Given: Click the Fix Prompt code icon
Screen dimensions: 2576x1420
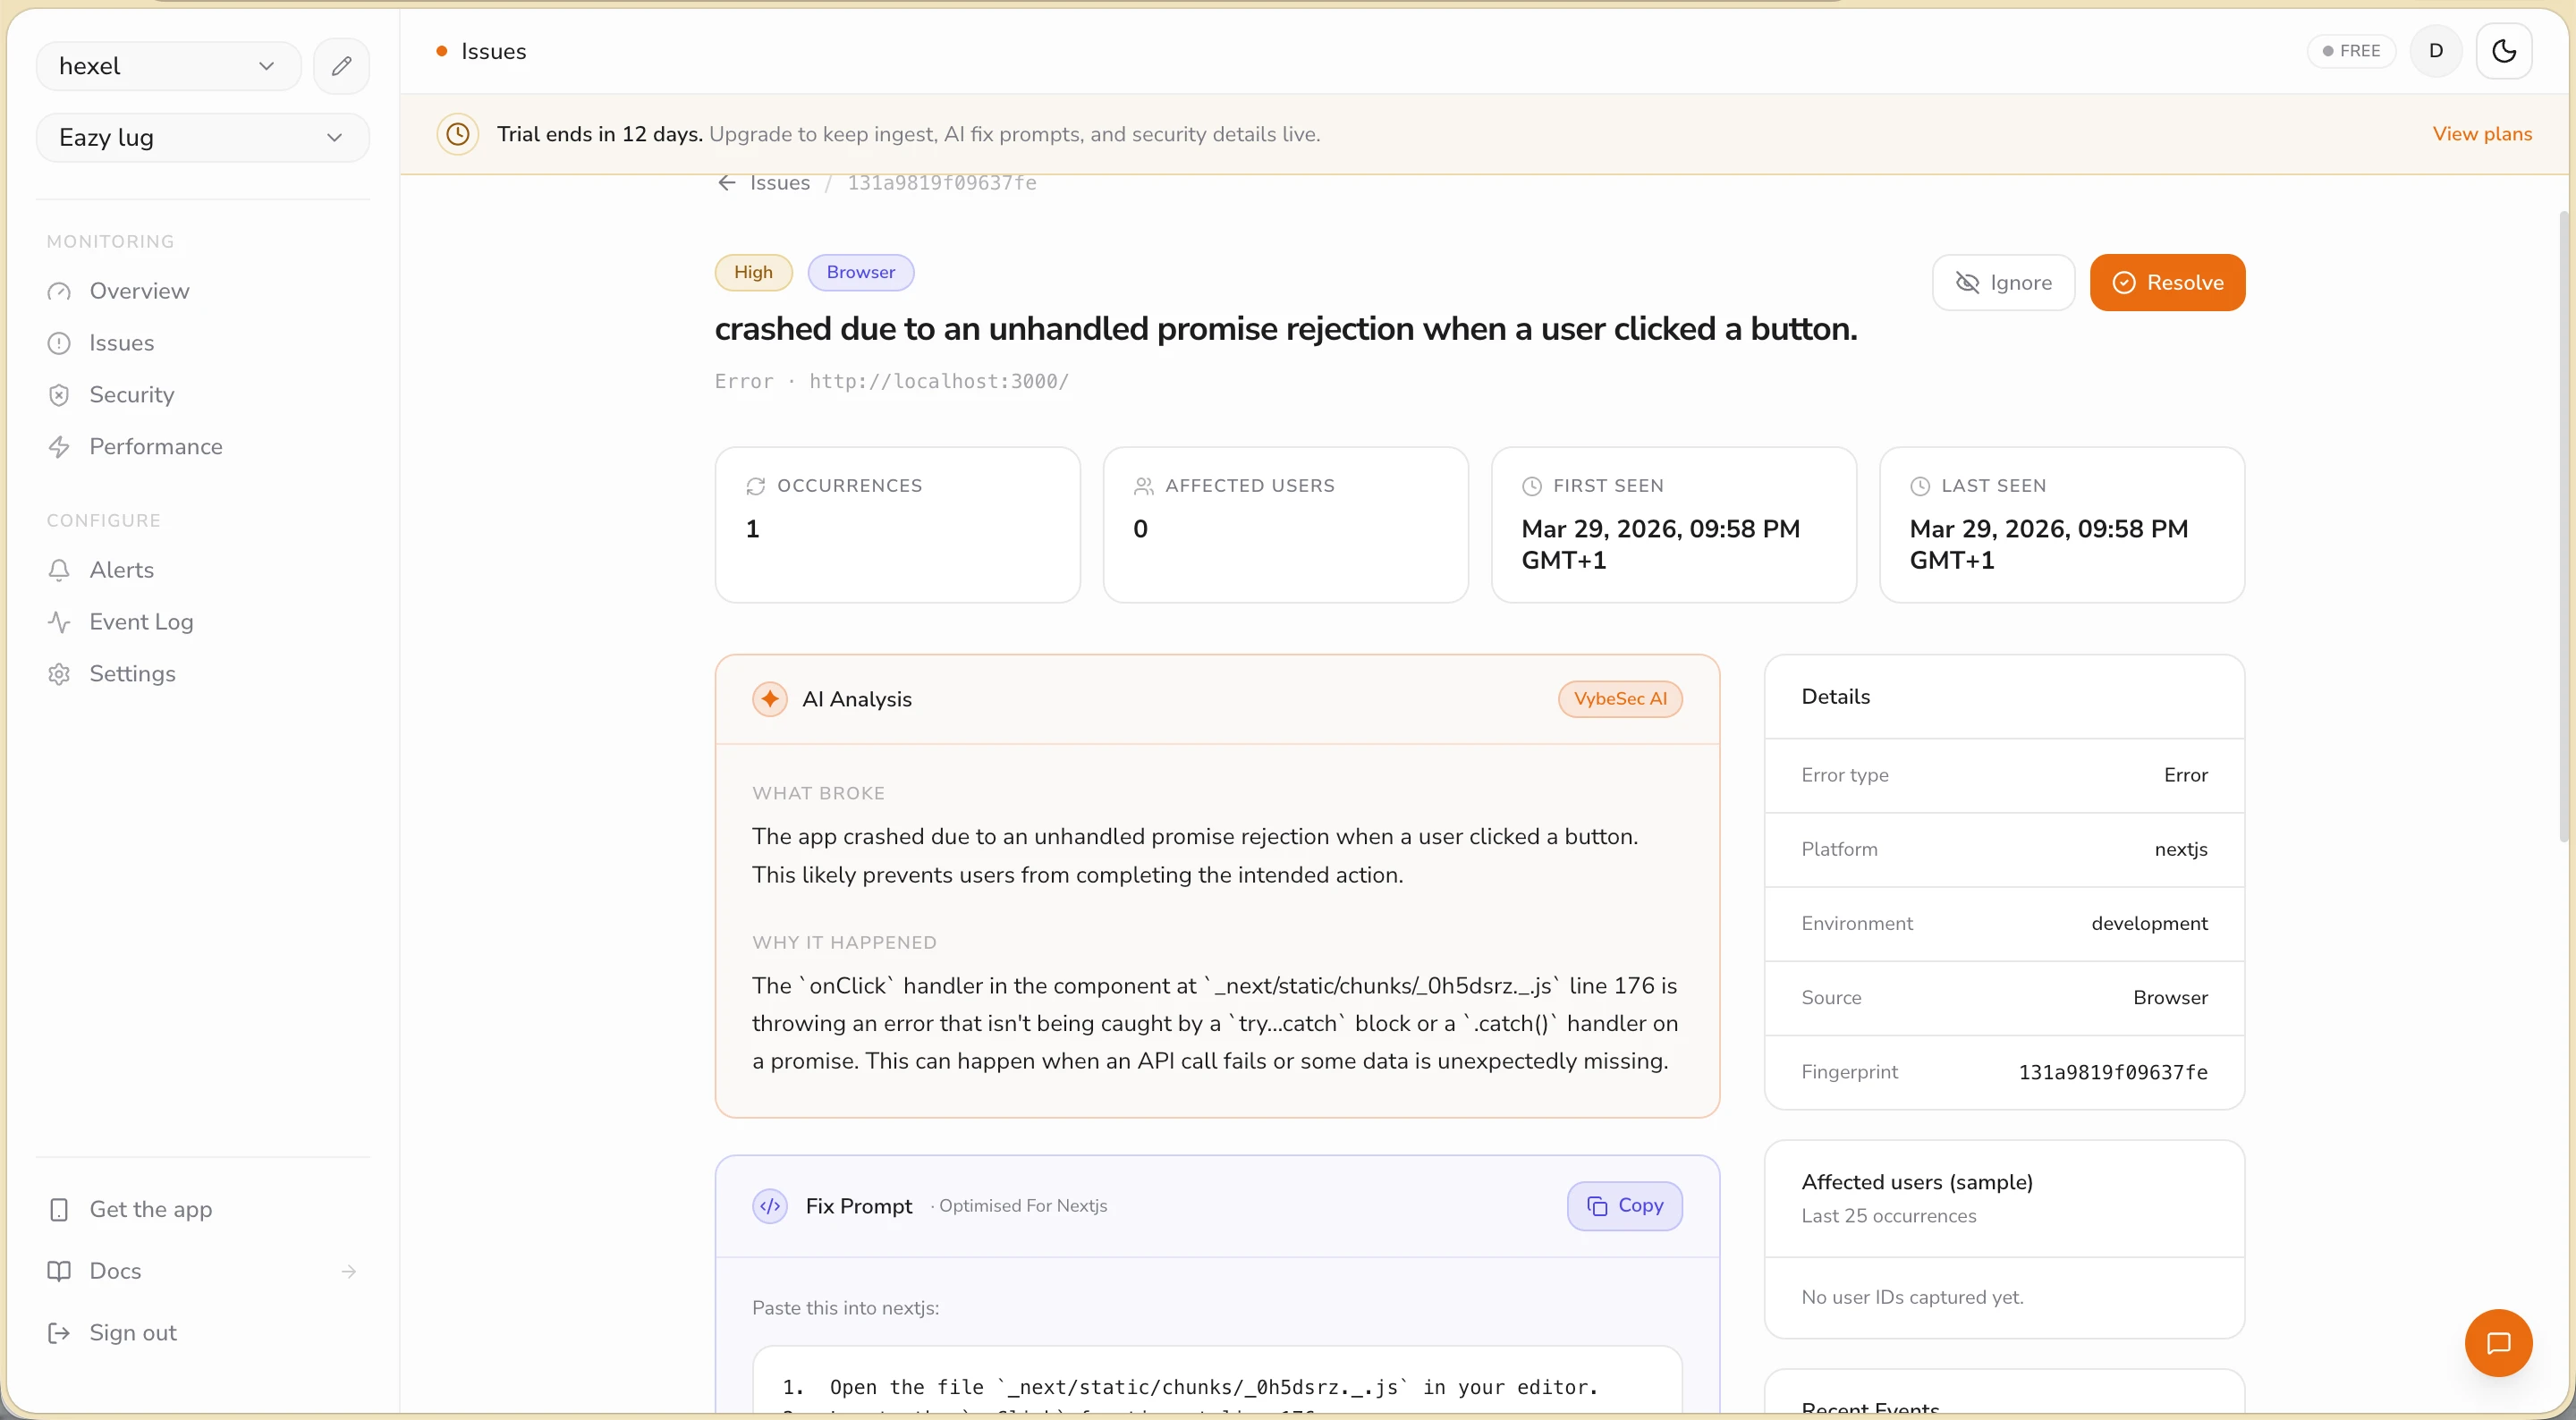Looking at the screenshot, I should tap(769, 1206).
